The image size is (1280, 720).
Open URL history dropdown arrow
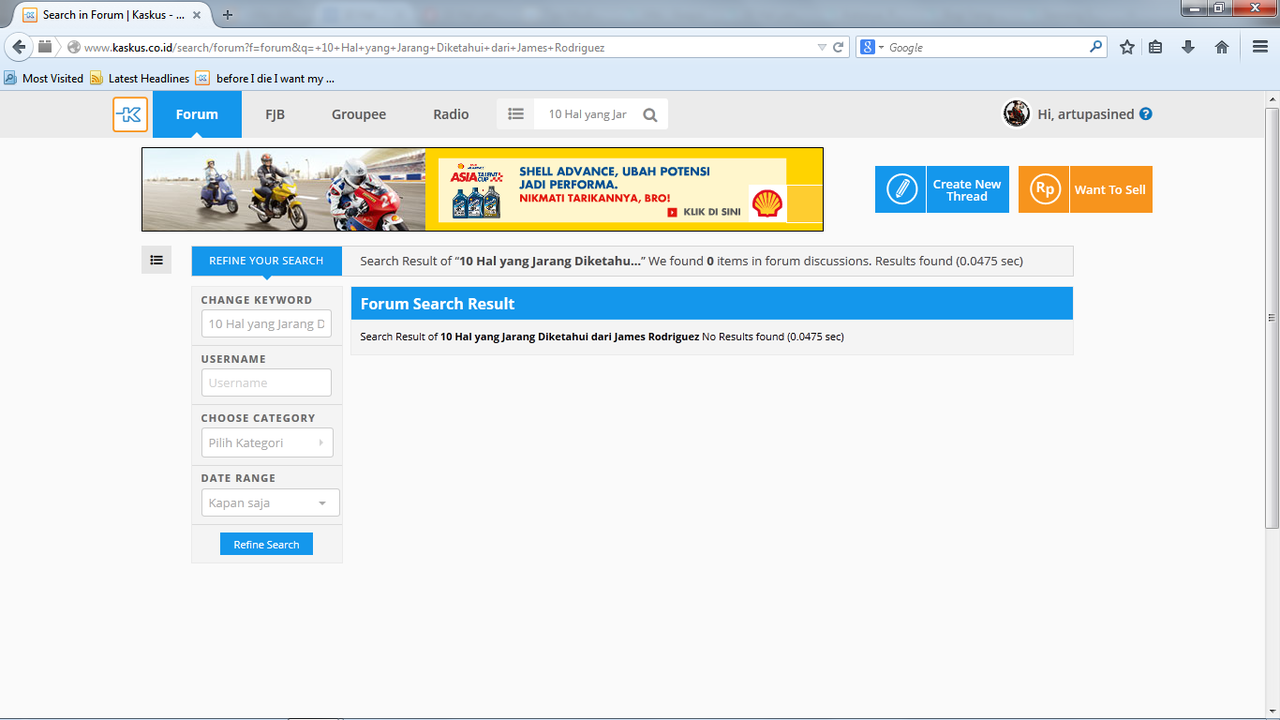[822, 47]
